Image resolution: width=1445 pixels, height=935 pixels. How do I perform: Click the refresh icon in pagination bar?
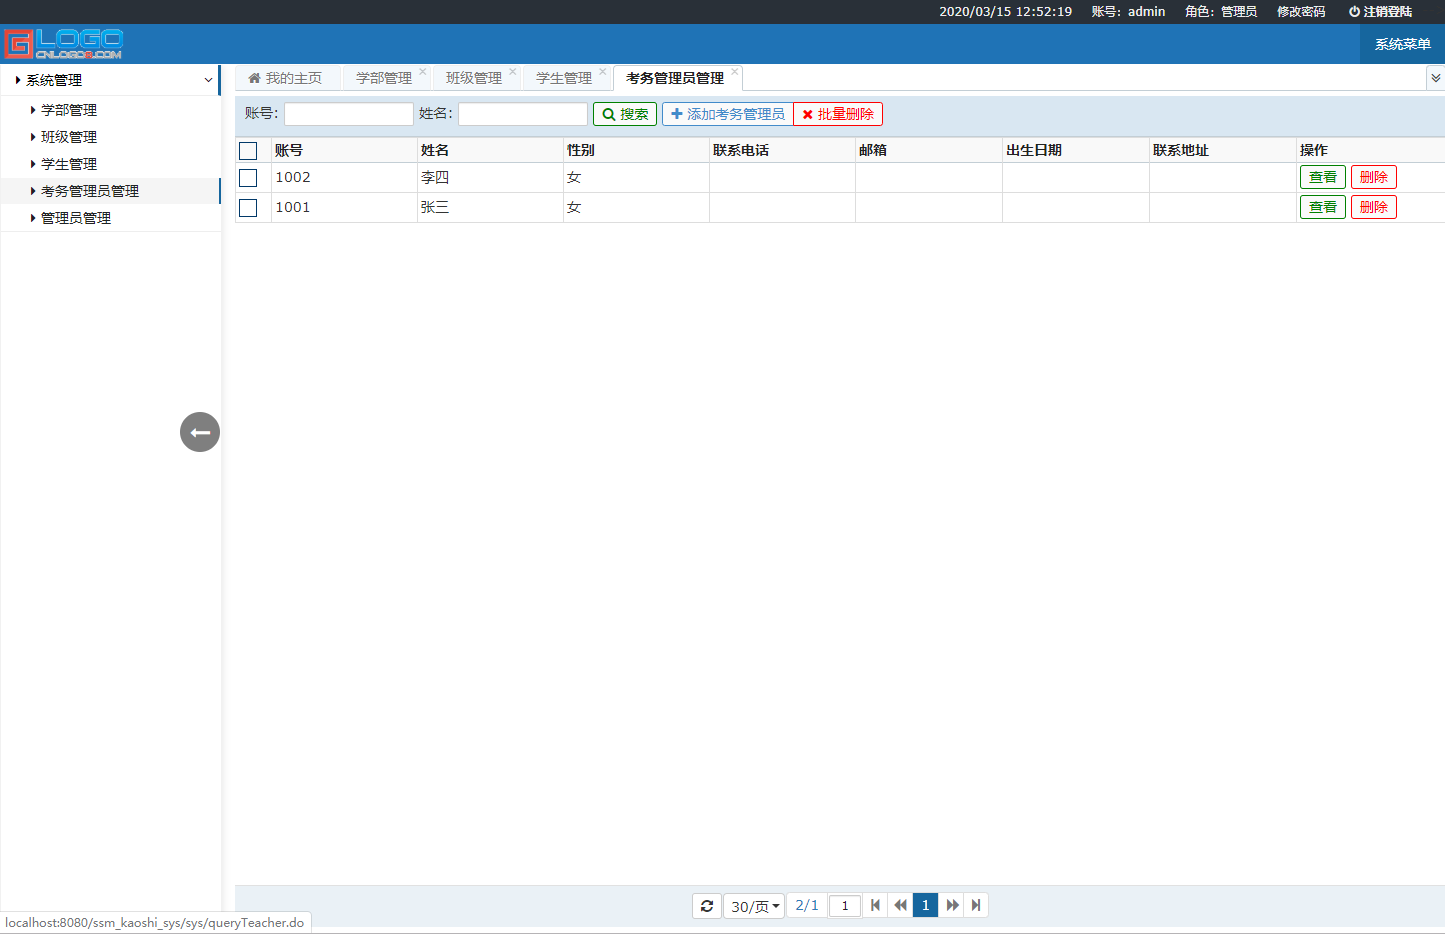pyautogui.click(x=707, y=906)
